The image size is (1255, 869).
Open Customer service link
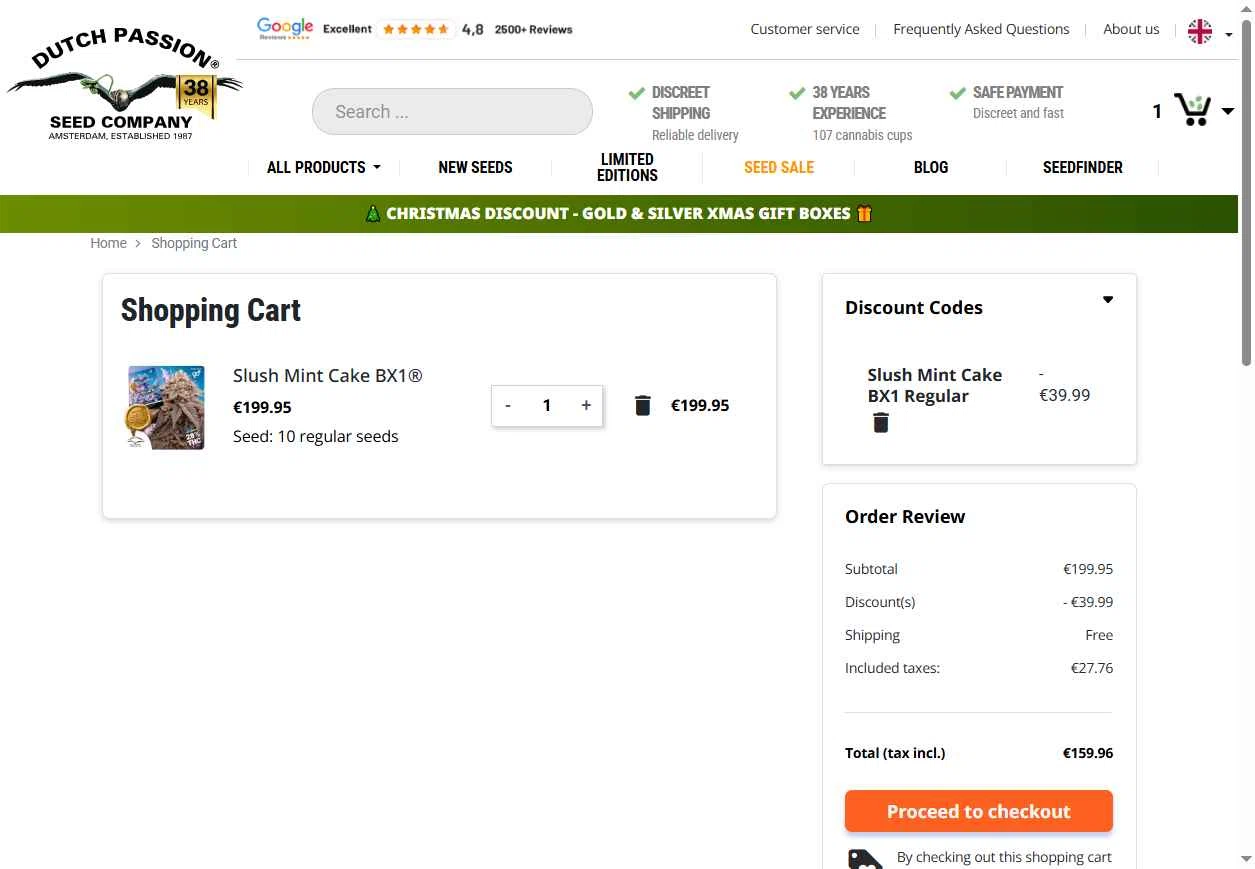coord(805,29)
